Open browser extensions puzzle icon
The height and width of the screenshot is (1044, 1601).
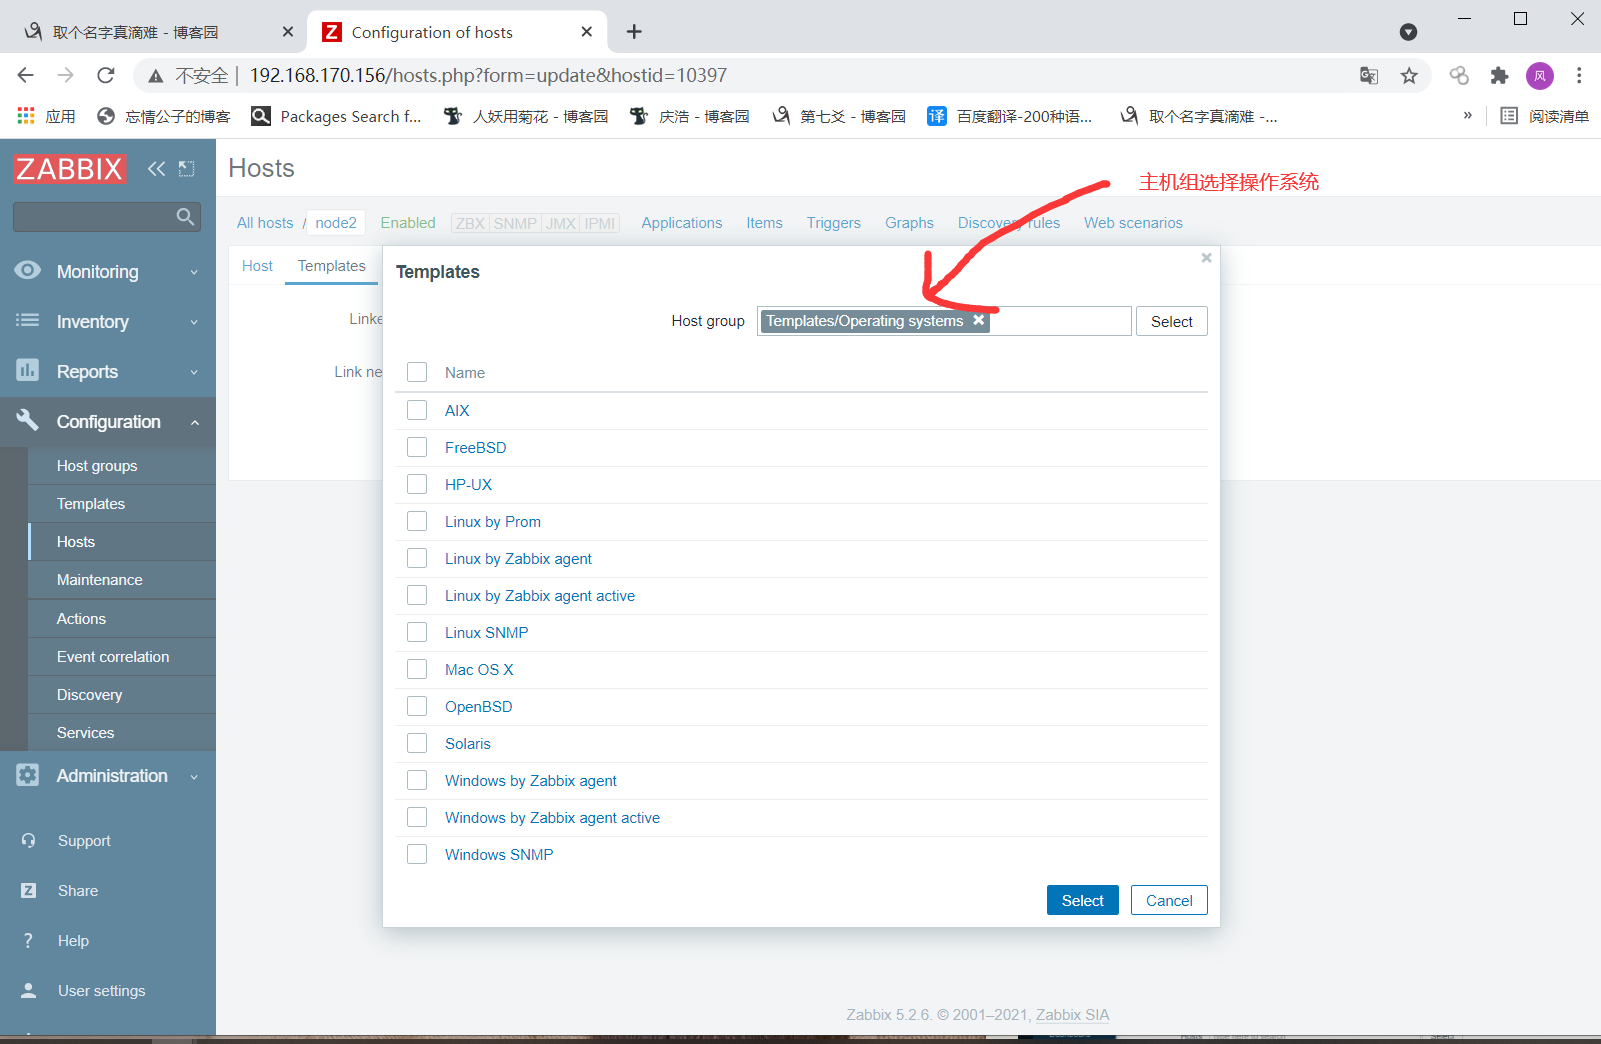click(x=1499, y=76)
